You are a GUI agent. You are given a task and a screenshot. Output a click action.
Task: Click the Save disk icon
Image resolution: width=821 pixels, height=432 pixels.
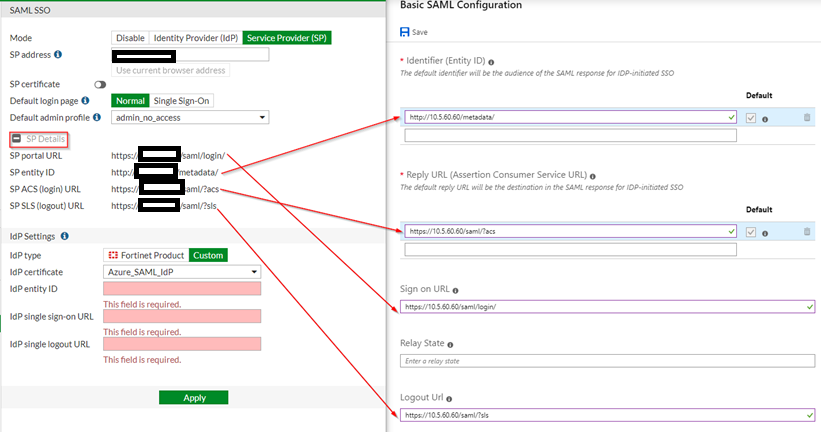pos(404,32)
